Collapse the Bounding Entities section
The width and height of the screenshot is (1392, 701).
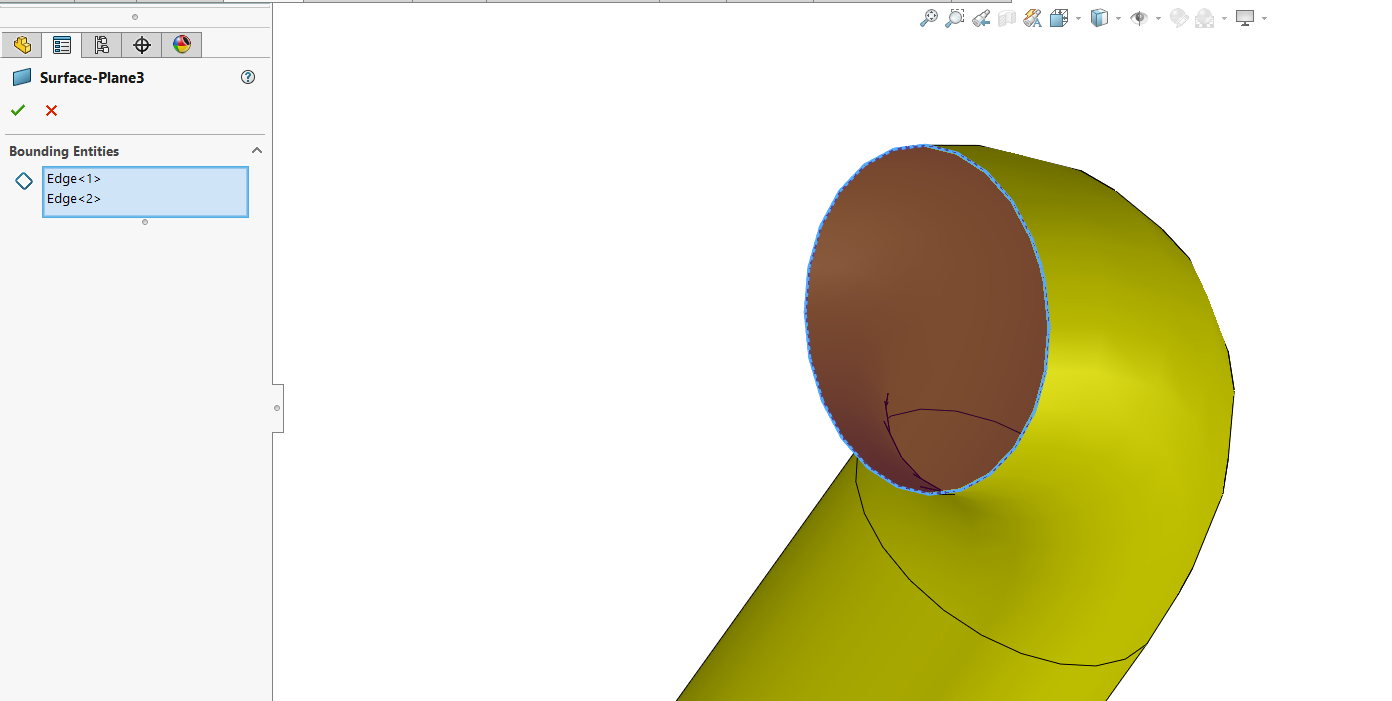[256, 151]
